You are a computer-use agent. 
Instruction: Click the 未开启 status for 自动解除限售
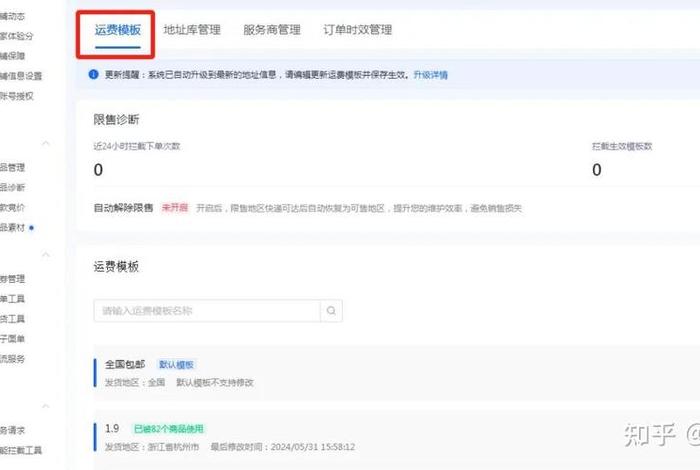174,208
